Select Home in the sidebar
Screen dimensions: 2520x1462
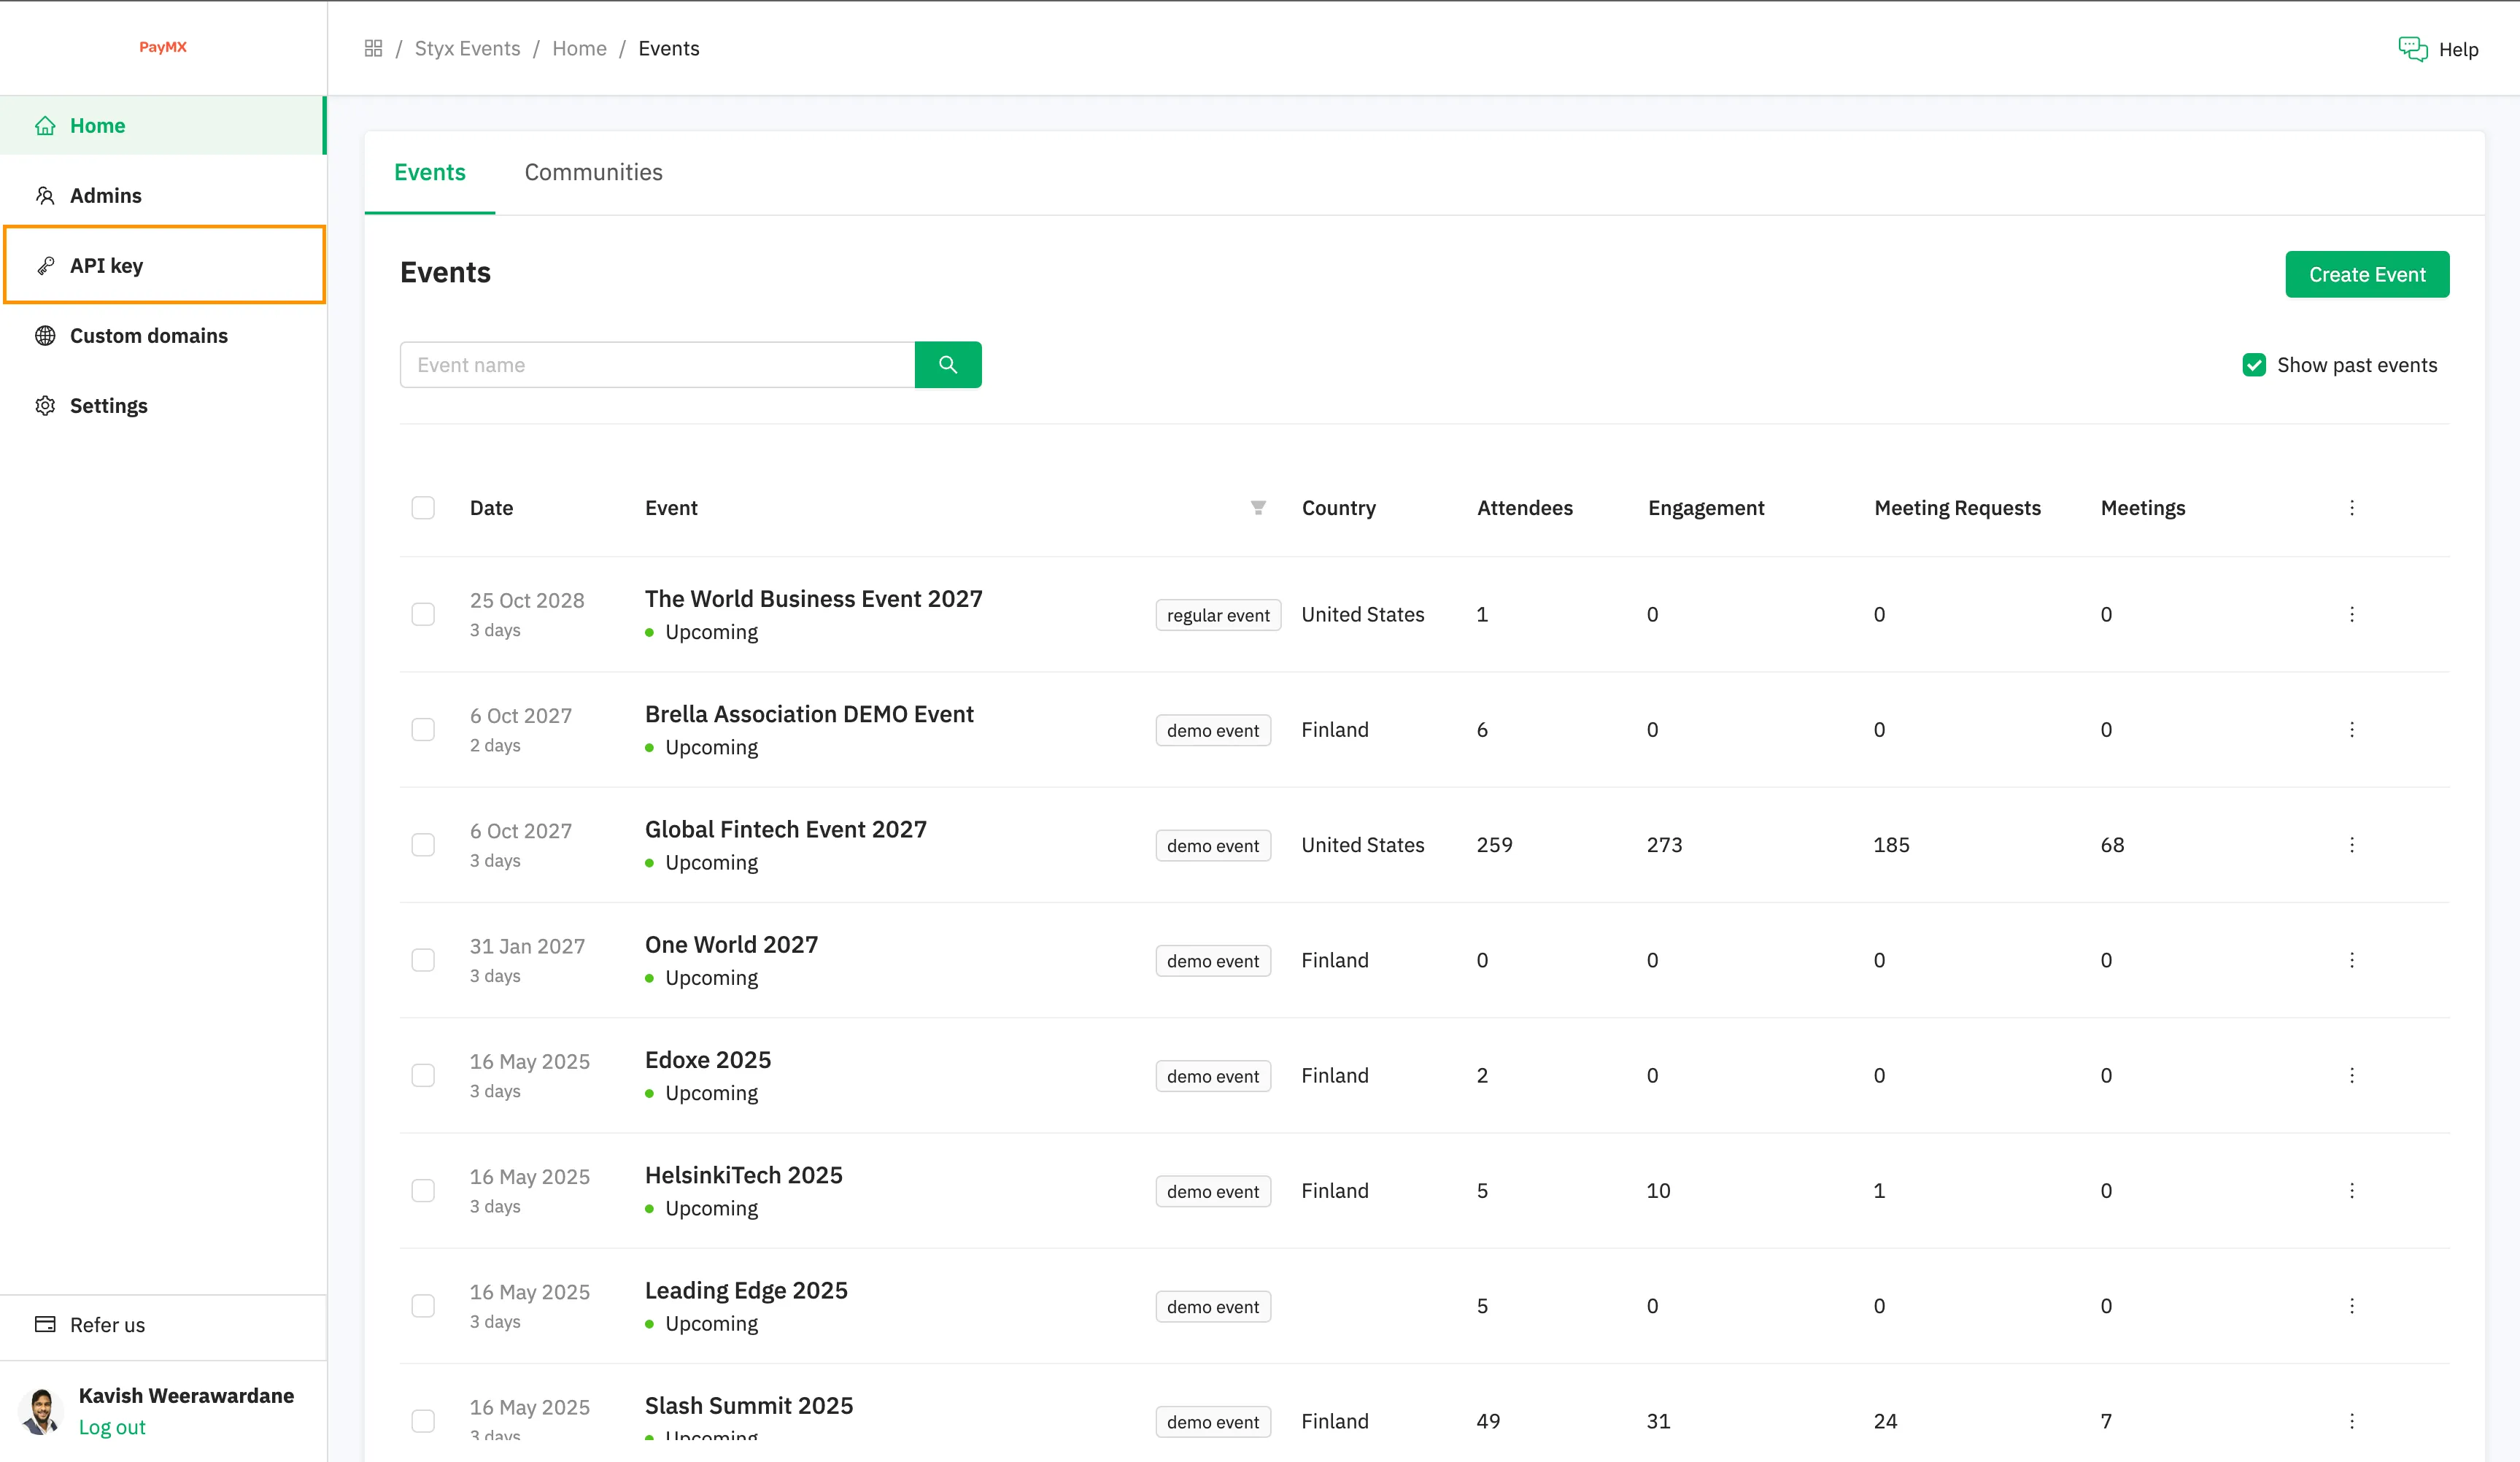tap(163, 125)
